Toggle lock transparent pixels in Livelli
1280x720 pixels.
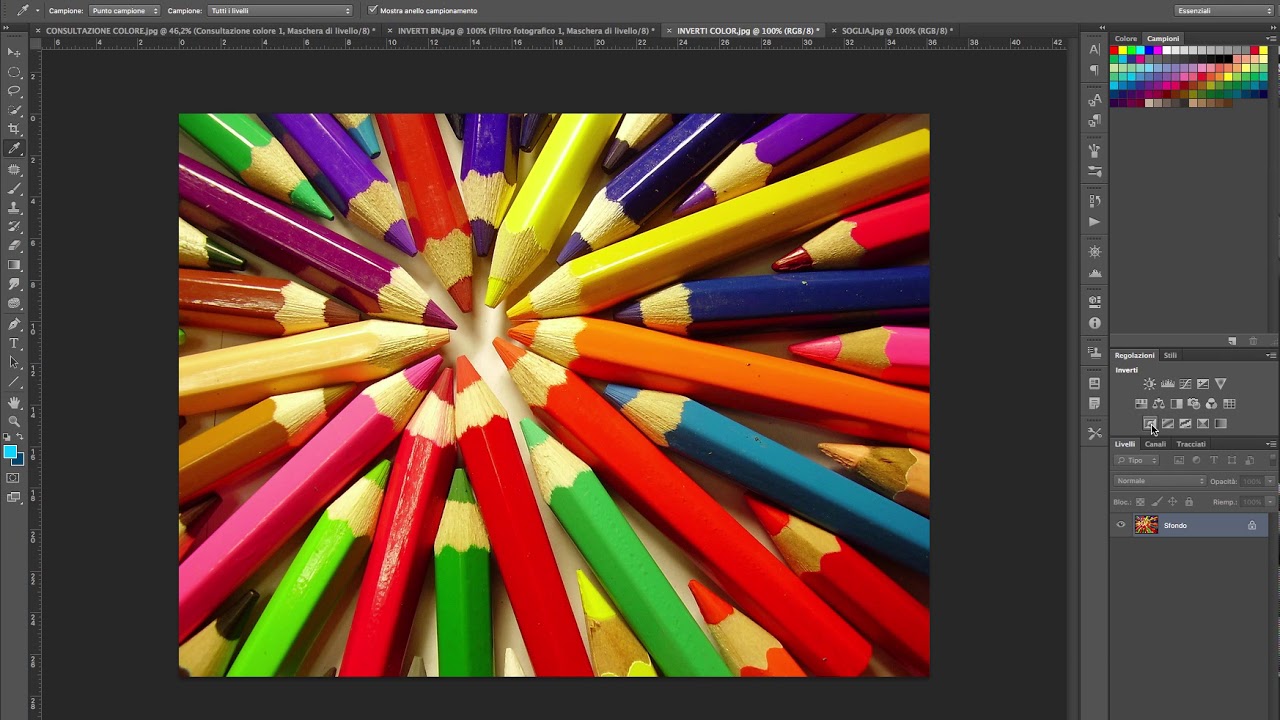[1140, 502]
